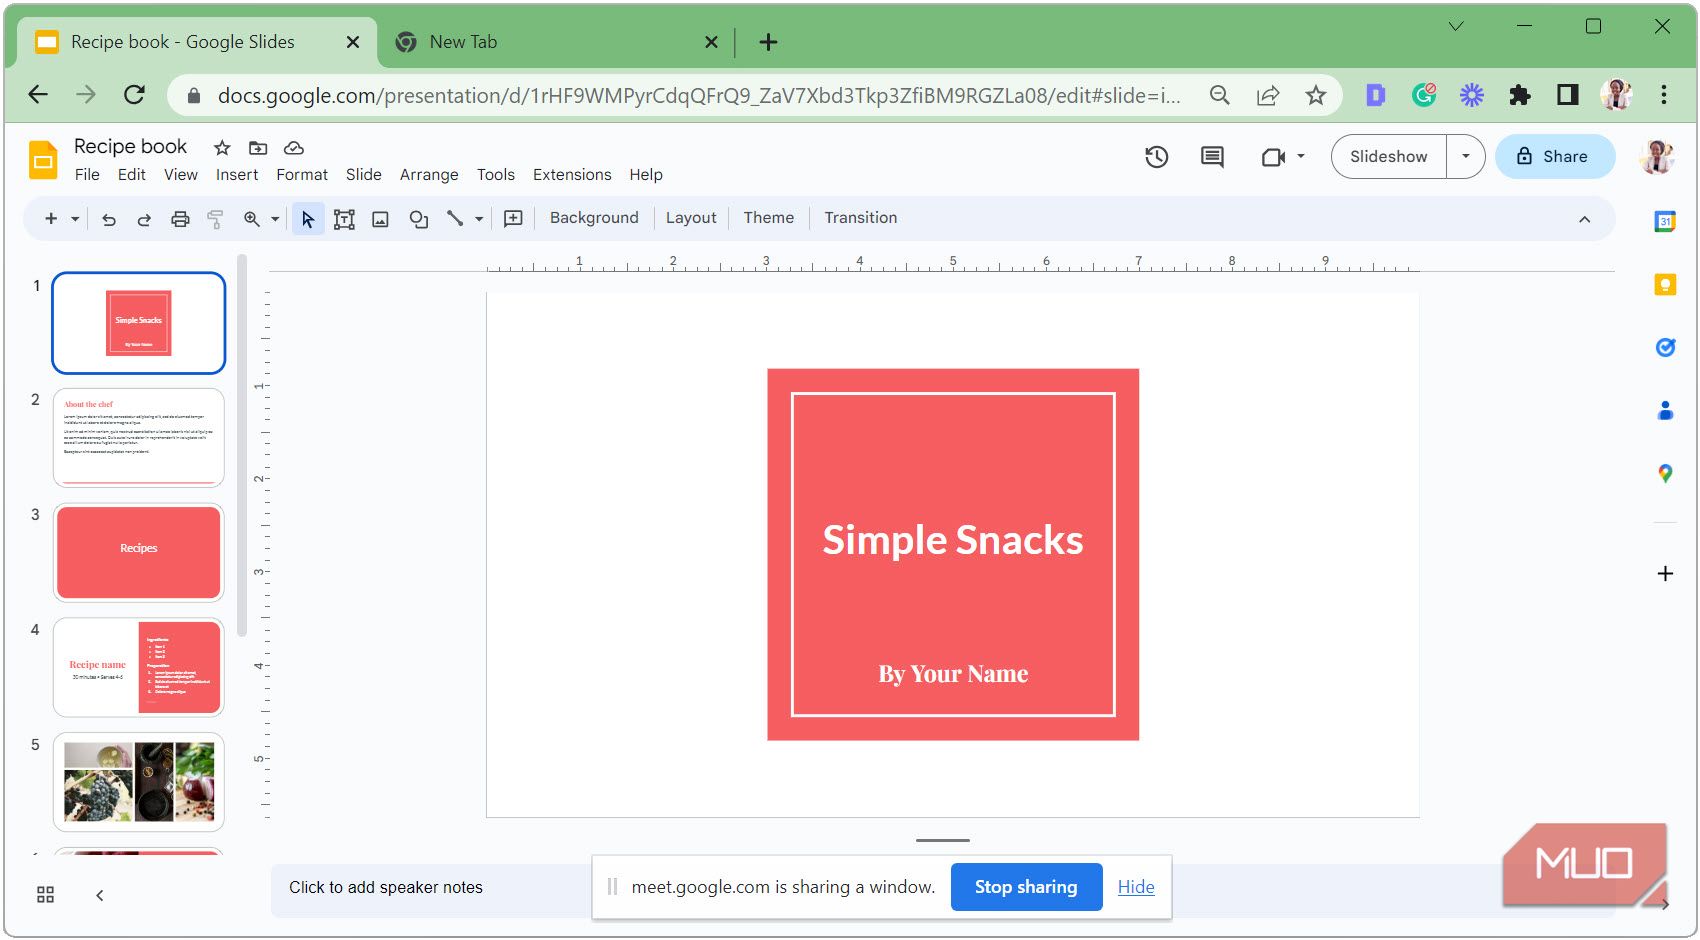
Task: Select slide 3 Recipes thumbnail
Action: [139, 553]
